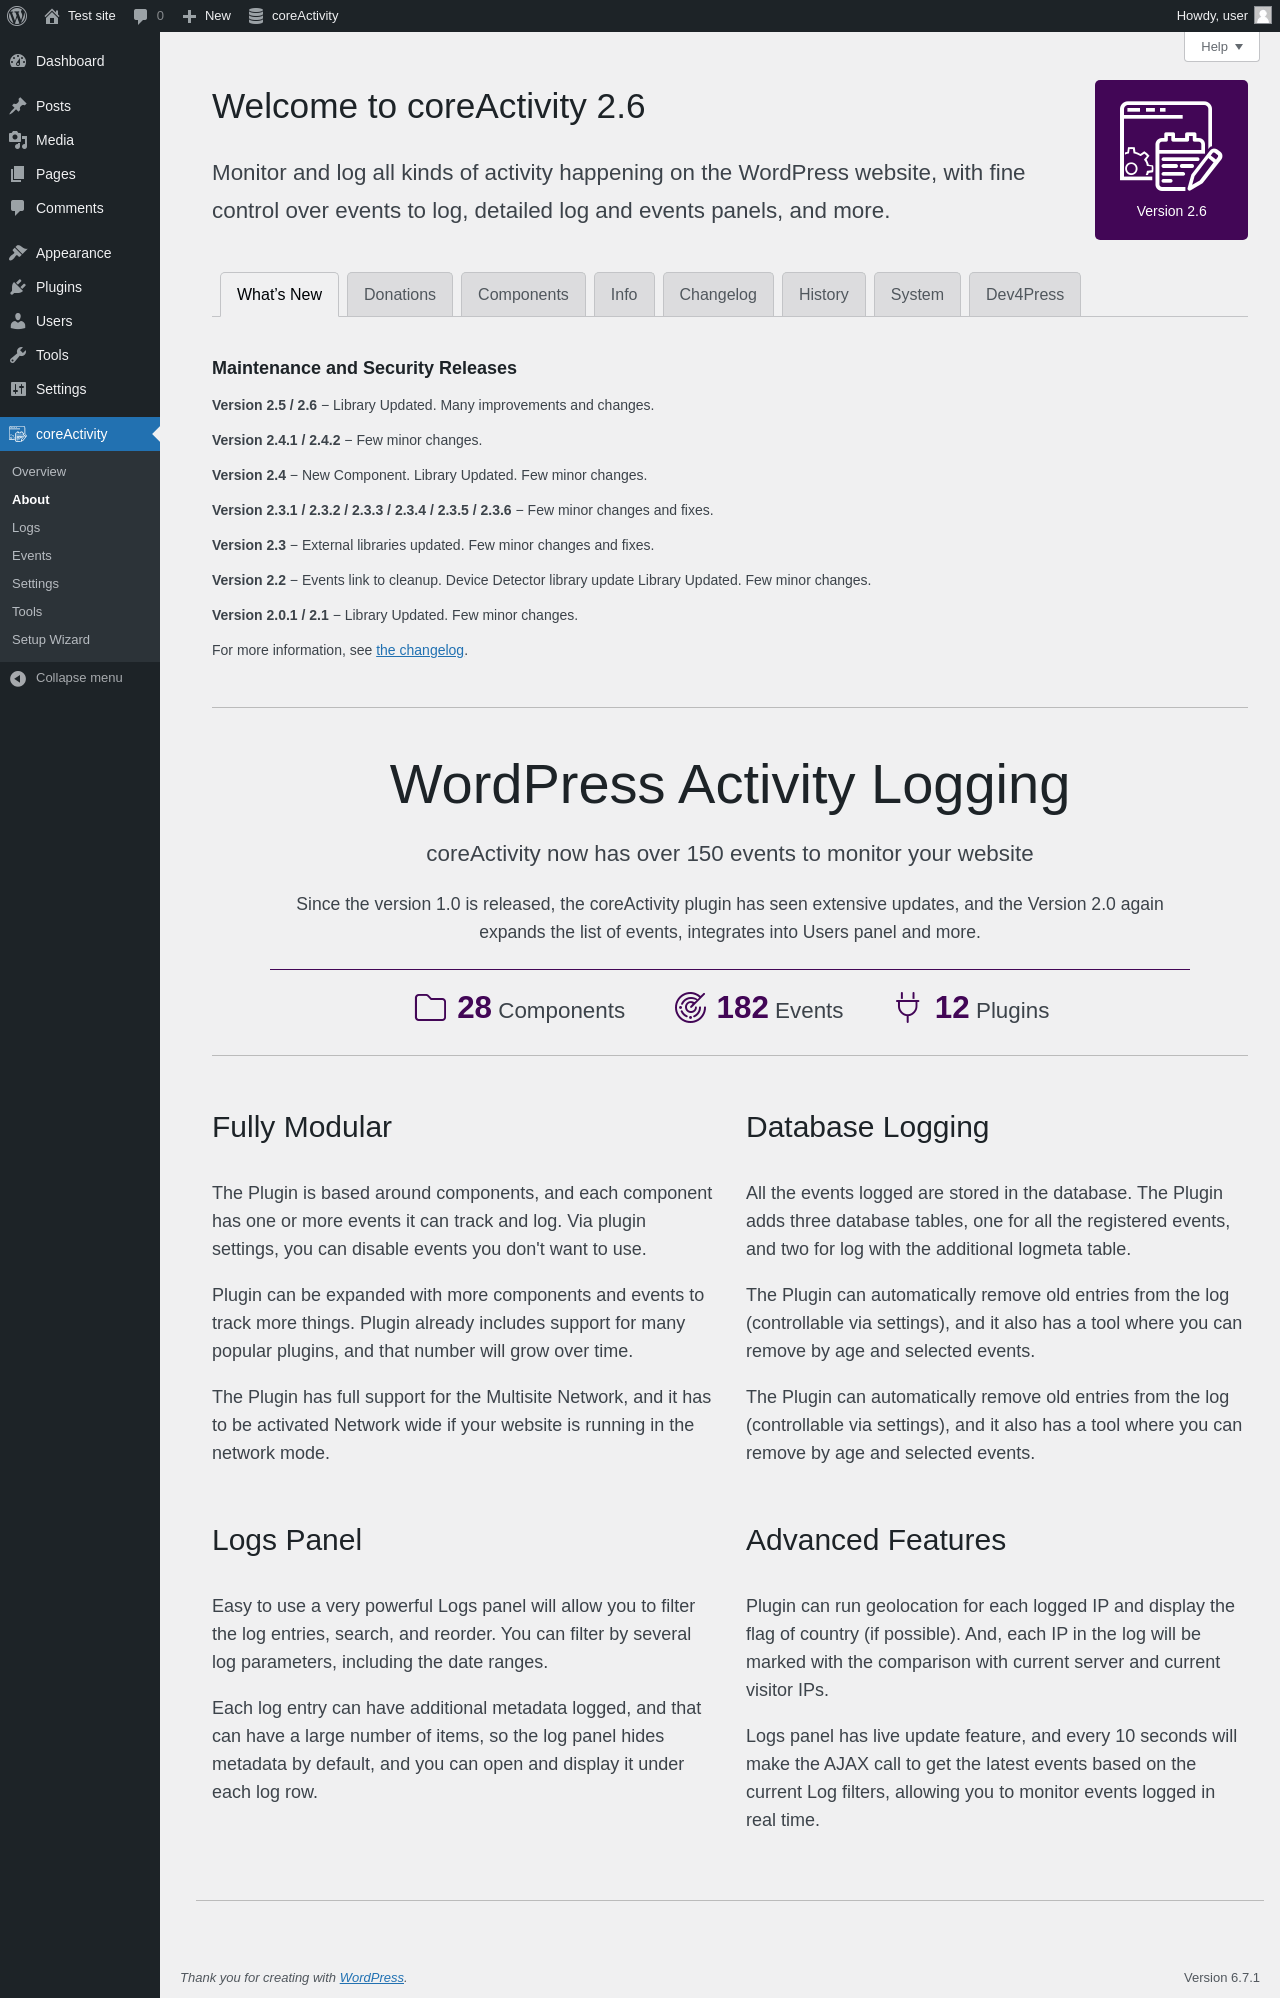Open the Appearance menu label
This screenshot has width=1280, height=1998.
pyautogui.click(x=74, y=253)
